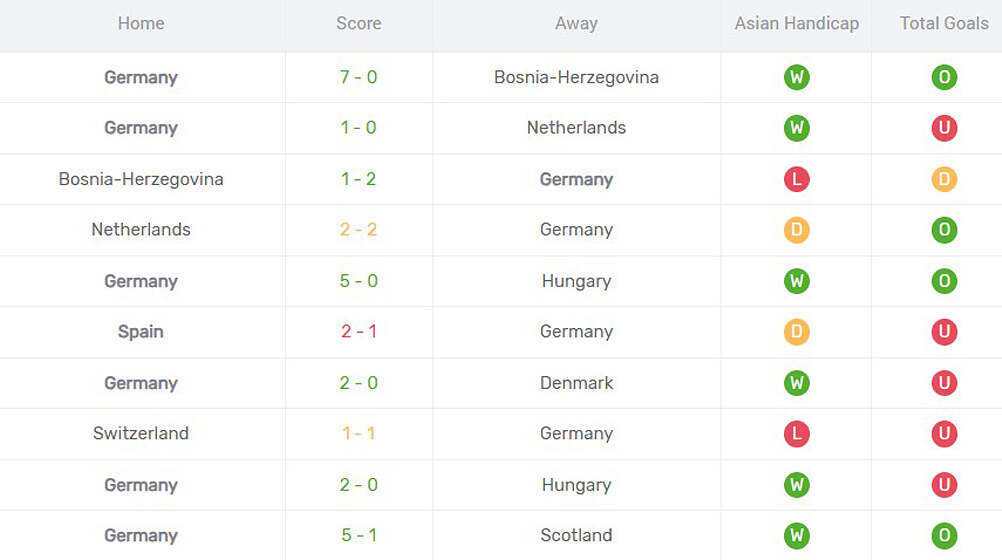This screenshot has width=1002, height=560.
Task: Click the Total Goals U badge for Germany vs Denmark
Action: pyautogui.click(x=944, y=383)
